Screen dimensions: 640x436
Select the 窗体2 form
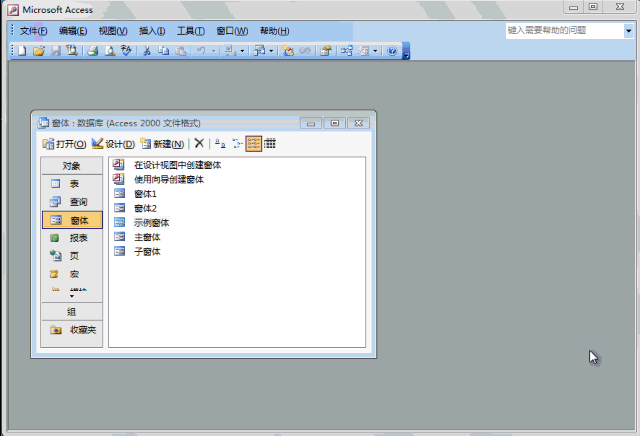135,208
